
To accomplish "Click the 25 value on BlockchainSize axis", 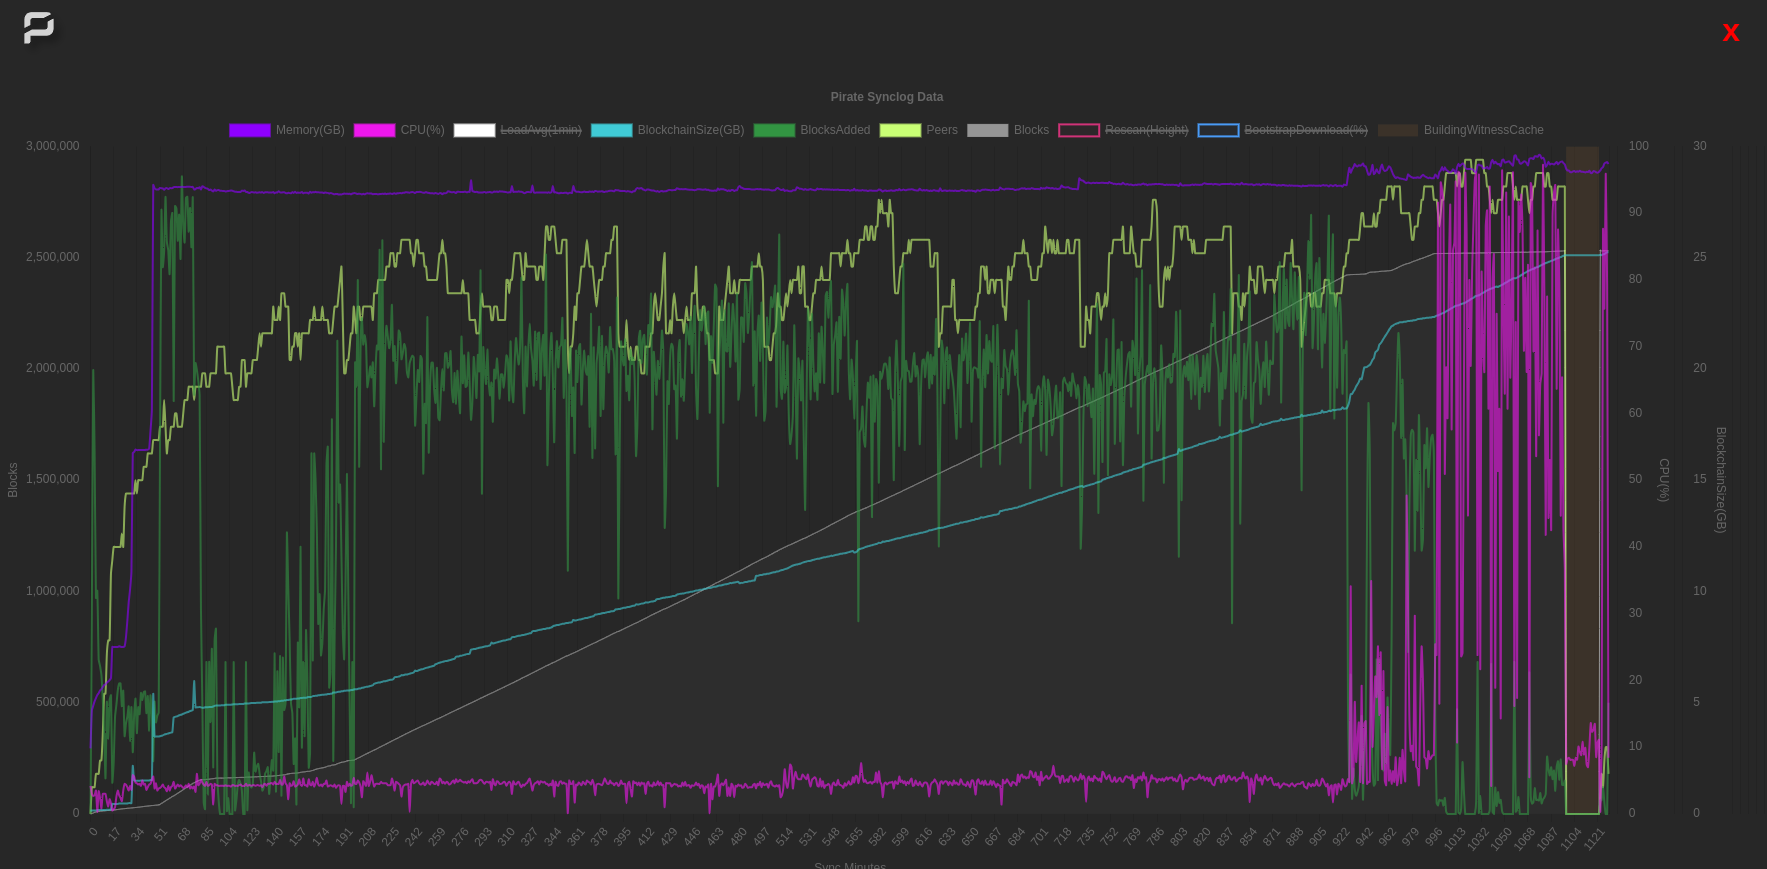I will (1700, 257).
